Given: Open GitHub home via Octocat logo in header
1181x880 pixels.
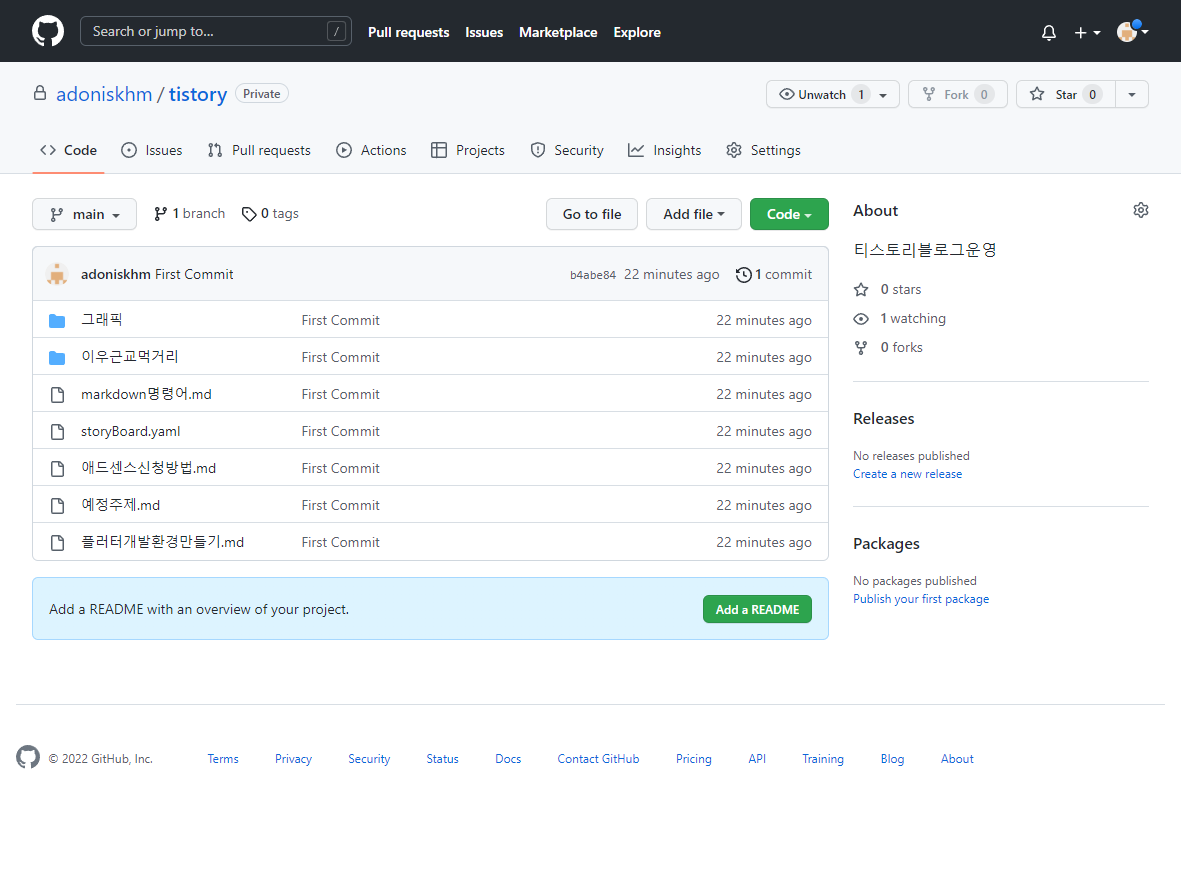Looking at the screenshot, I should [47, 32].
